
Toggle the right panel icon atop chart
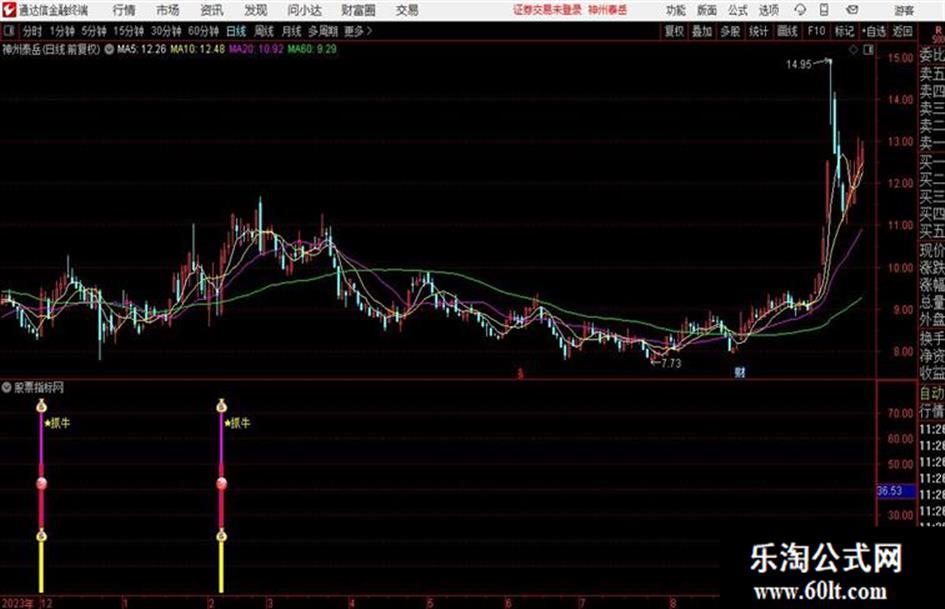pos(868,50)
